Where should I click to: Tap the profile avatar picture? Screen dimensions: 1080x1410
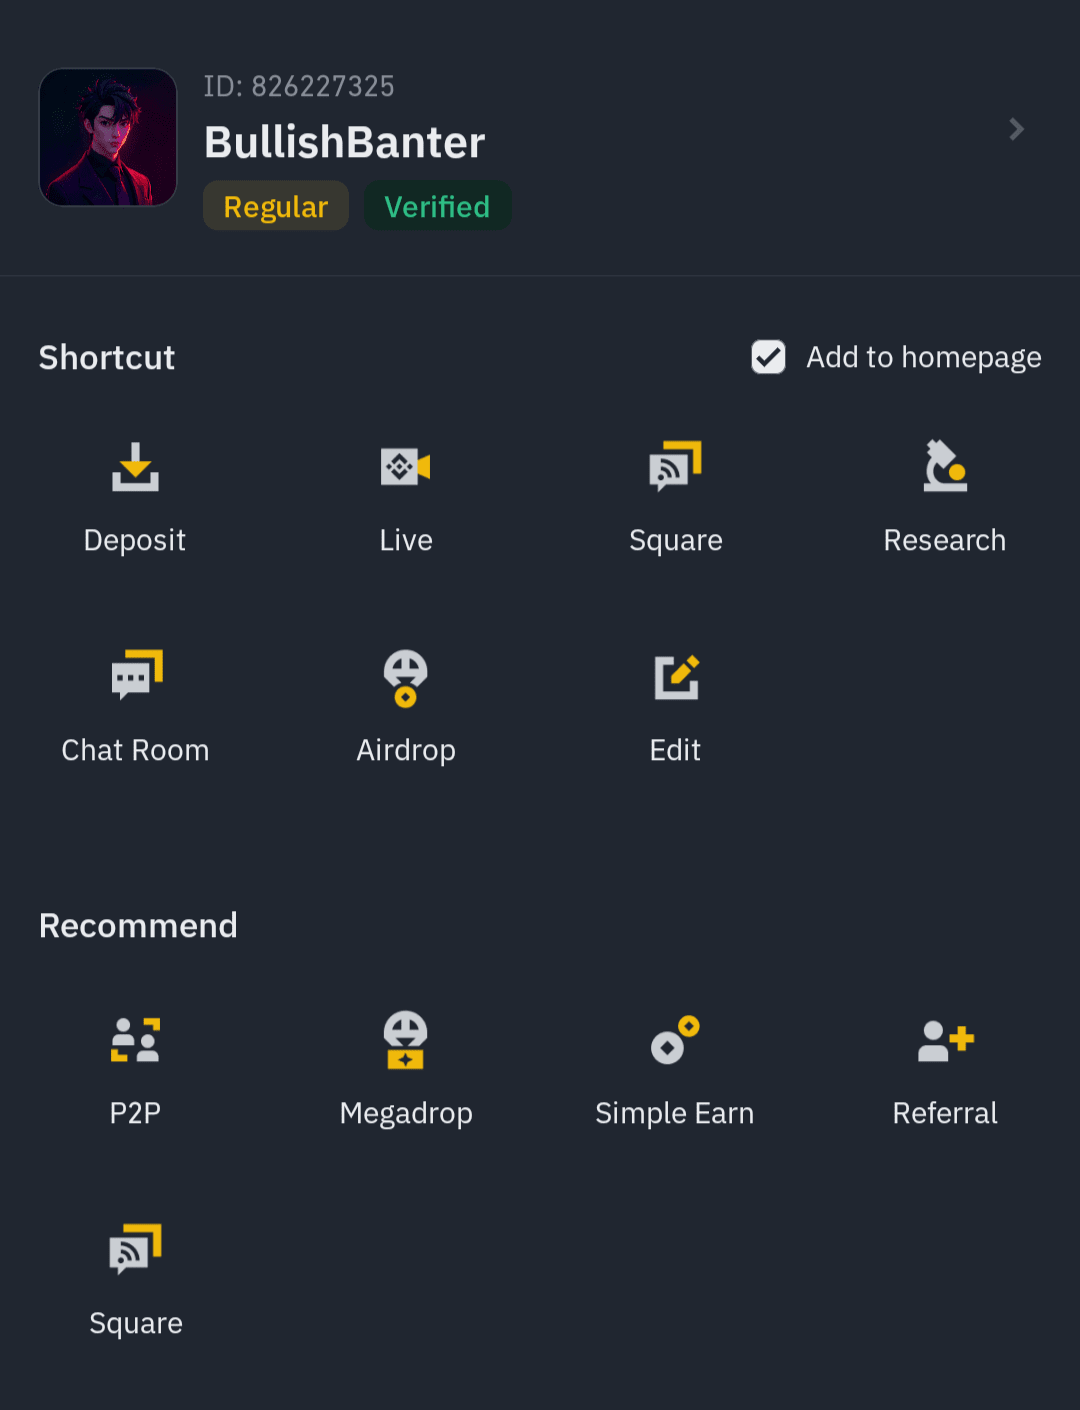108,137
